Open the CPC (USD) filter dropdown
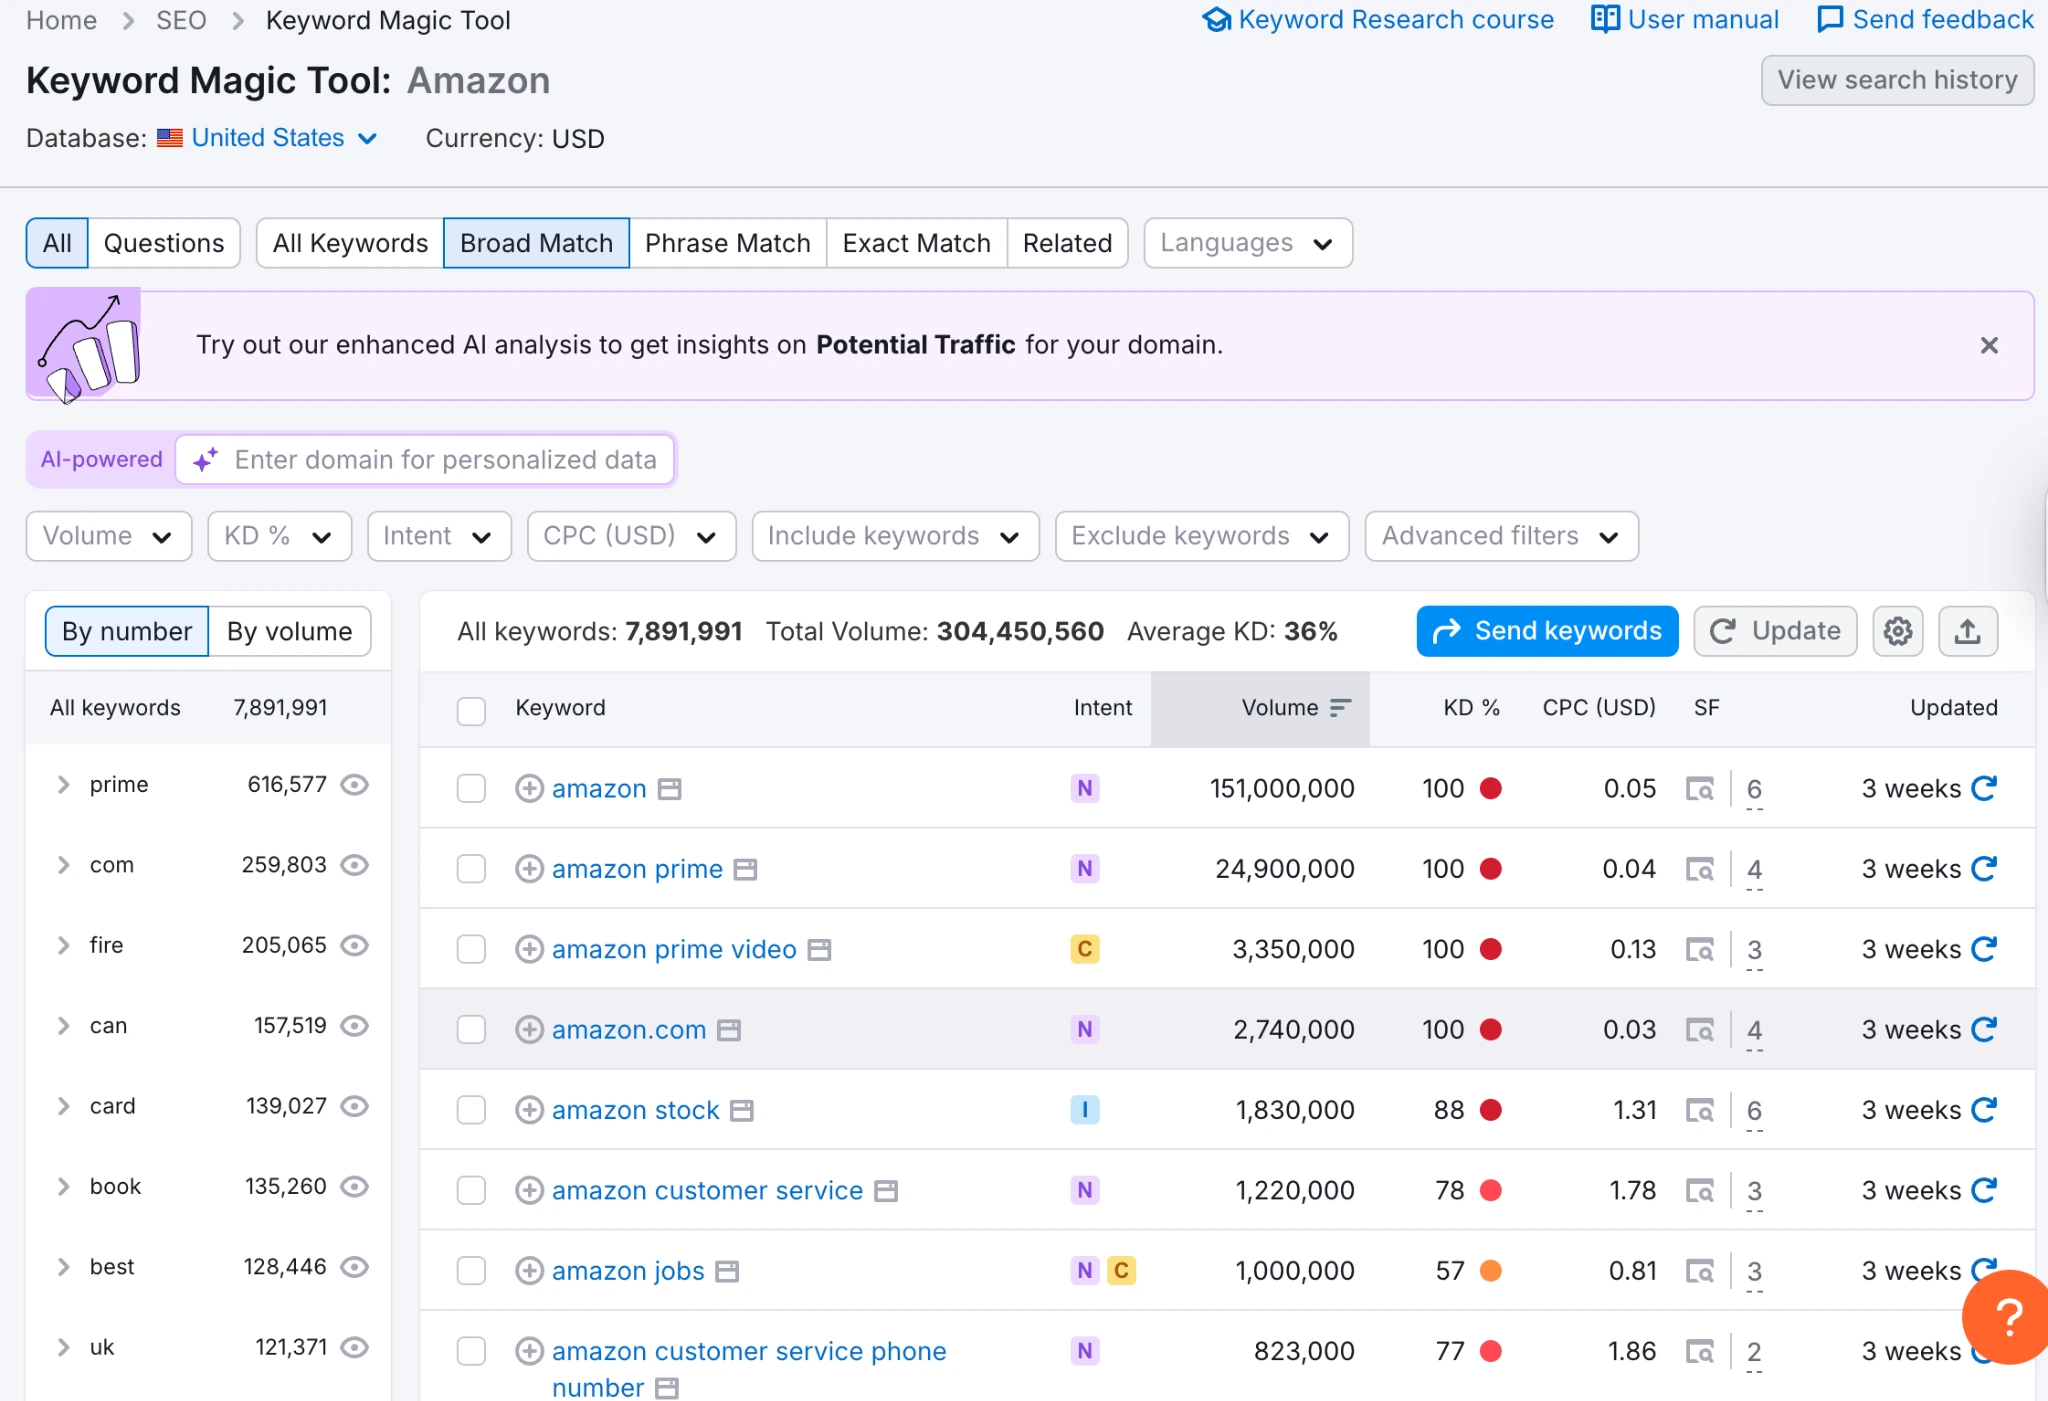Screen dimensions: 2048x1401 [x=632, y=536]
